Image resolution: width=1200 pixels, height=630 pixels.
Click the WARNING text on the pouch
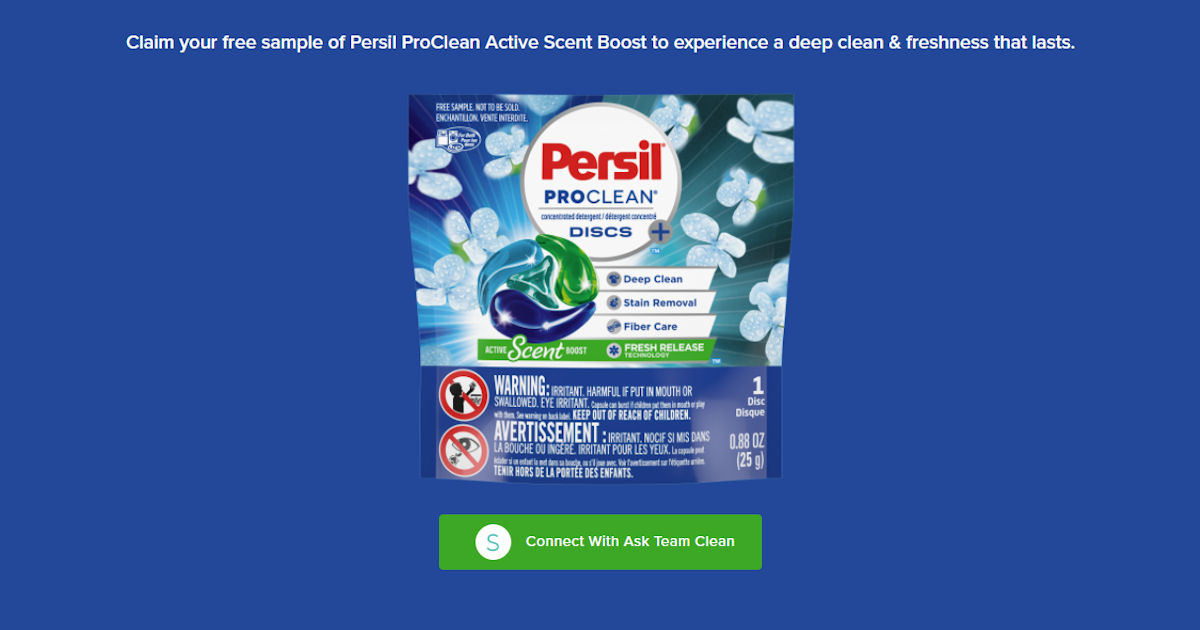click(521, 385)
